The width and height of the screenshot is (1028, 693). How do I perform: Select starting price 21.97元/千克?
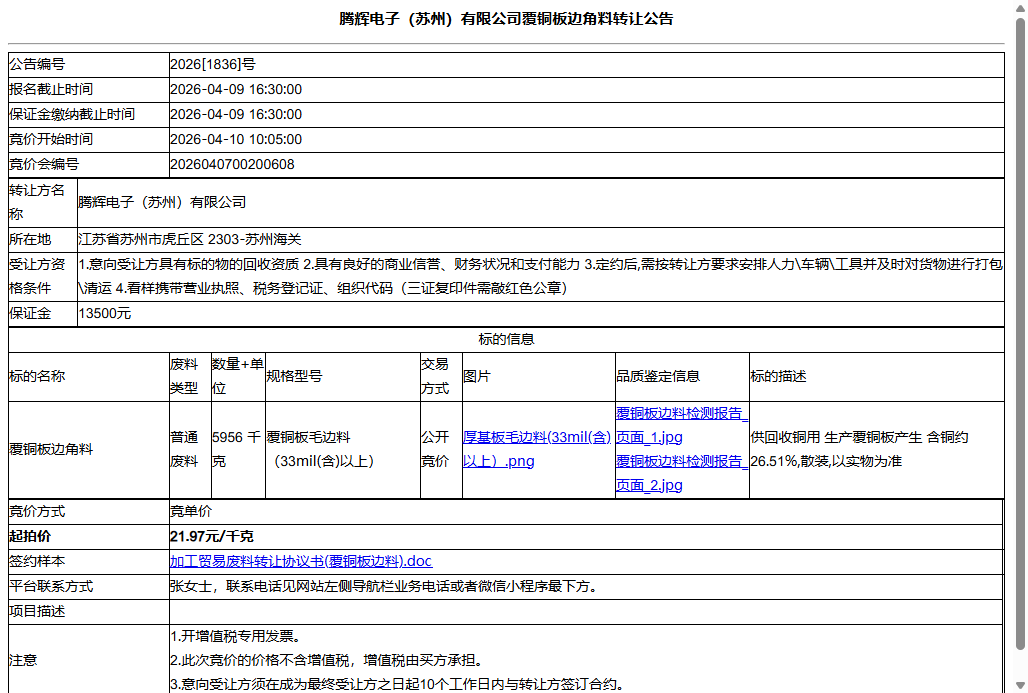tap(212, 536)
